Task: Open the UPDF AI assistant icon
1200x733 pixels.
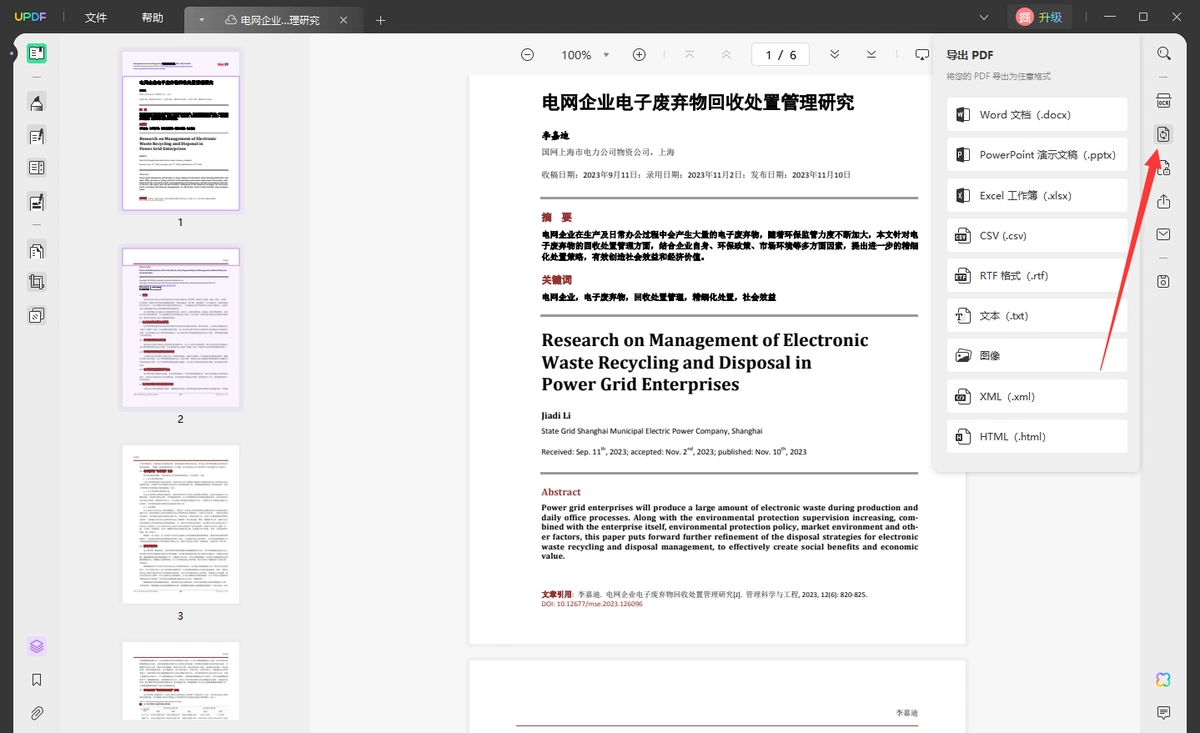Action: (1163, 680)
